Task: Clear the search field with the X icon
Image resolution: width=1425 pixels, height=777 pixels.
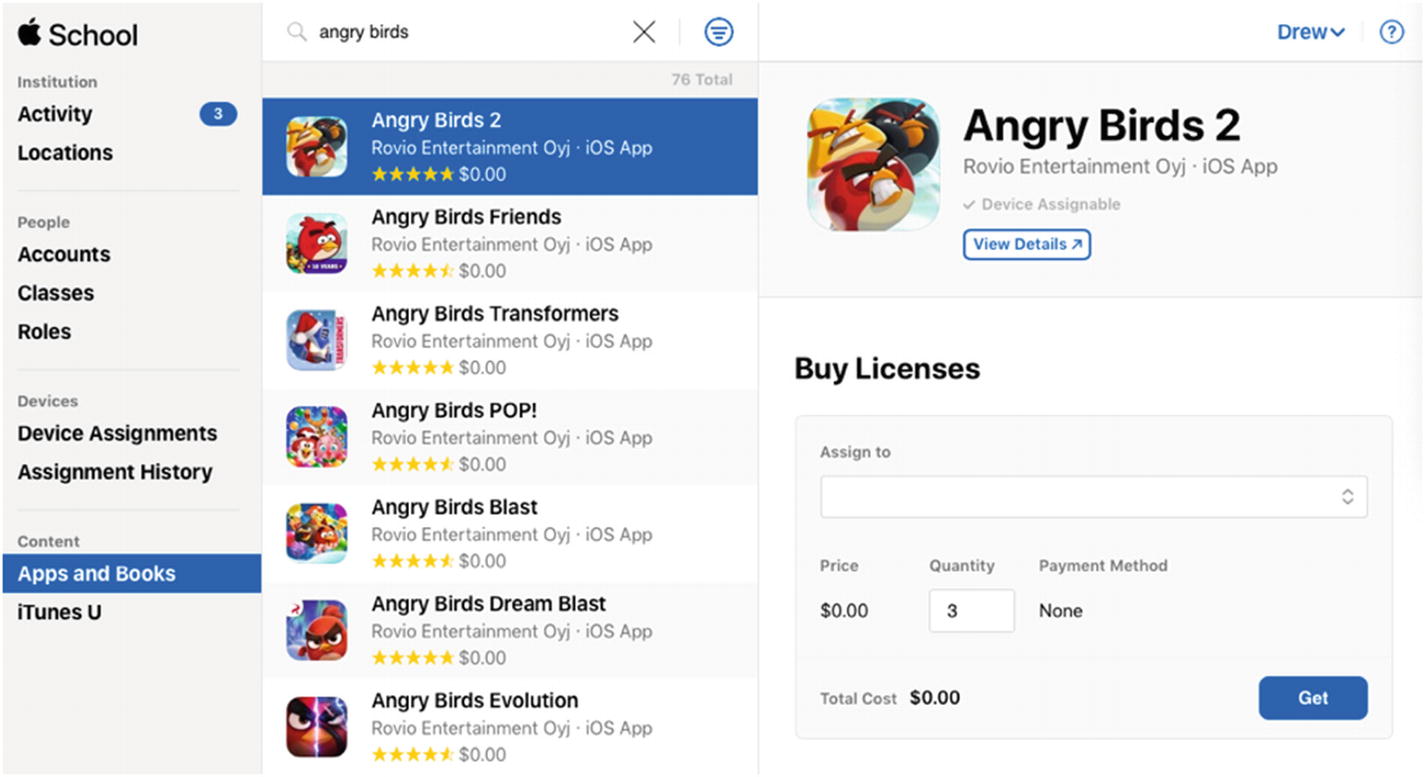Action: coord(644,32)
